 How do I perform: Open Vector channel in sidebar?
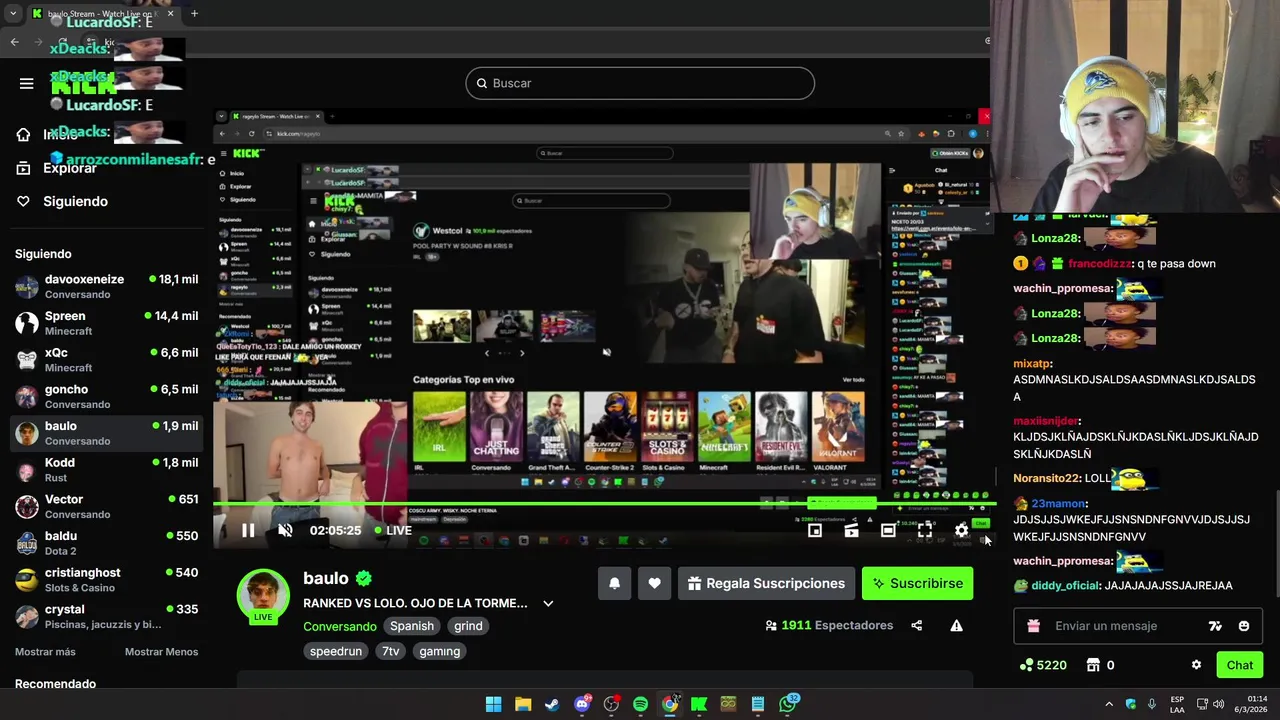(x=106, y=506)
